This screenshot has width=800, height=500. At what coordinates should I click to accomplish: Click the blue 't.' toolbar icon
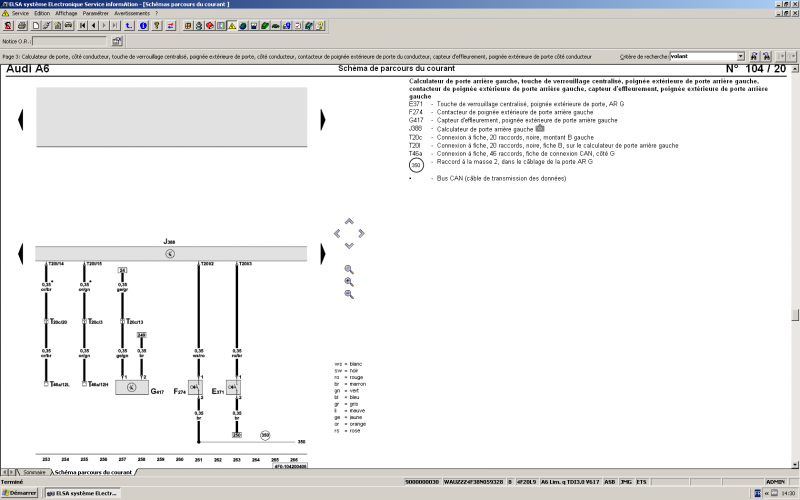(x=129, y=26)
